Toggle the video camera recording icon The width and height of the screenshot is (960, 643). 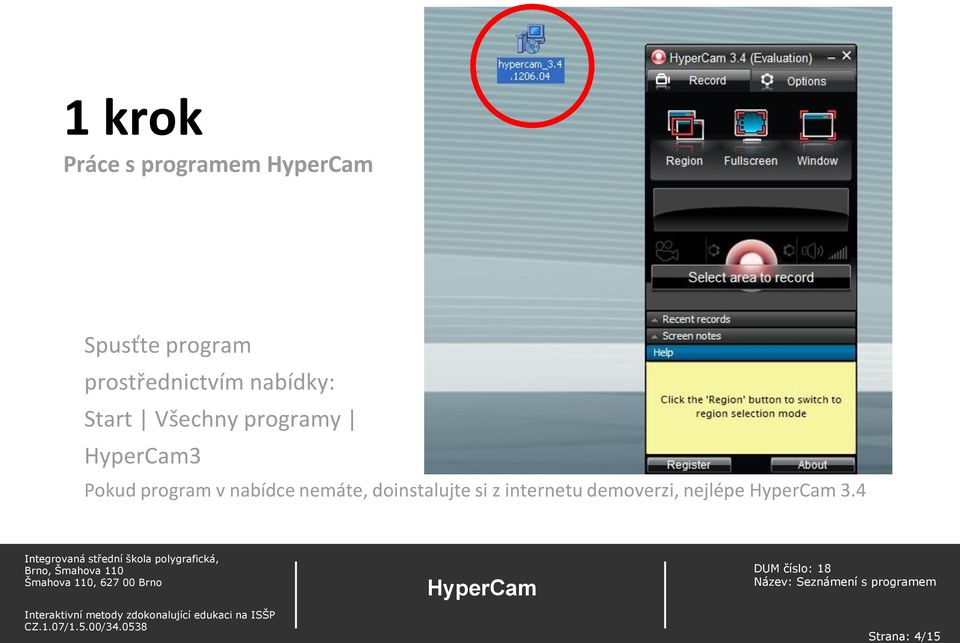coord(667,251)
